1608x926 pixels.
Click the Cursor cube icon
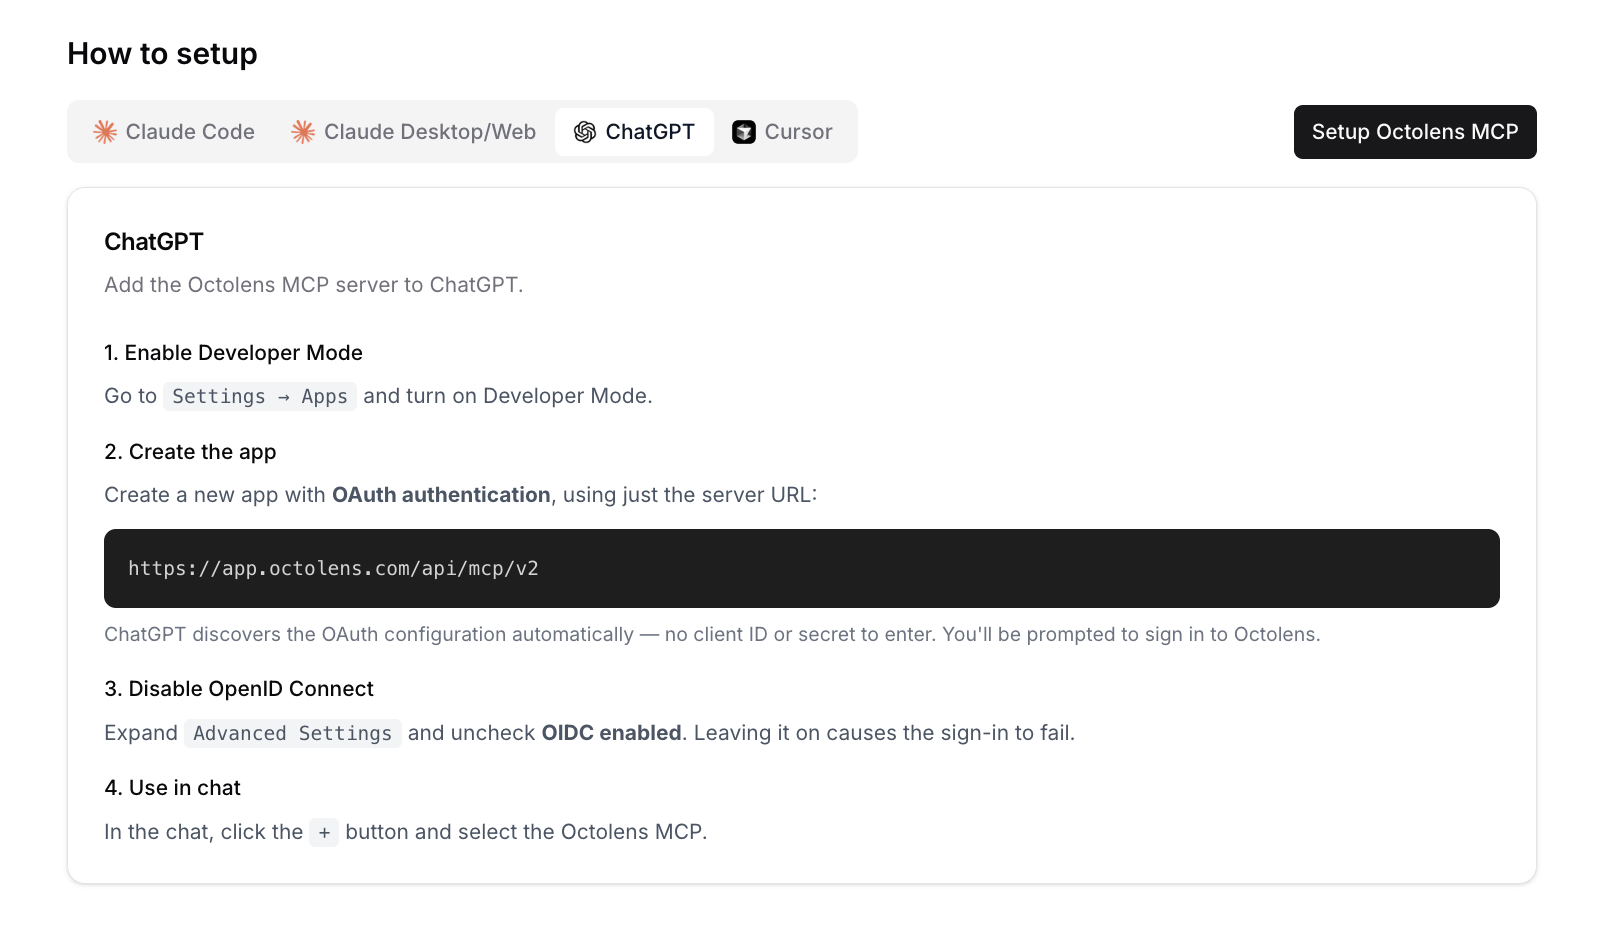(x=744, y=132)
